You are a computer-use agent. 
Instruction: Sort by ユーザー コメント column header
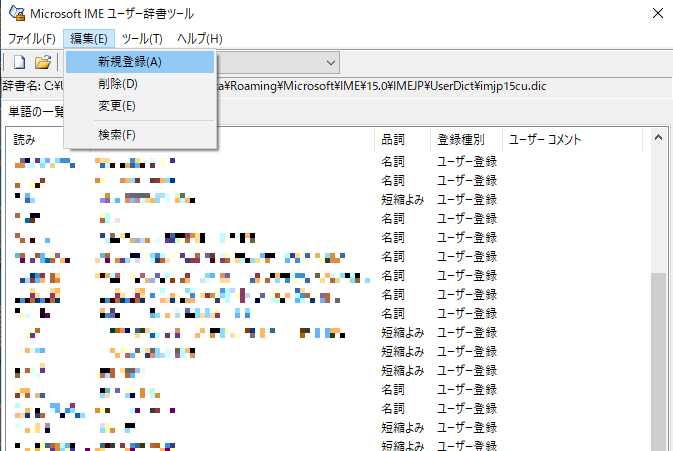tap(573, 139)
